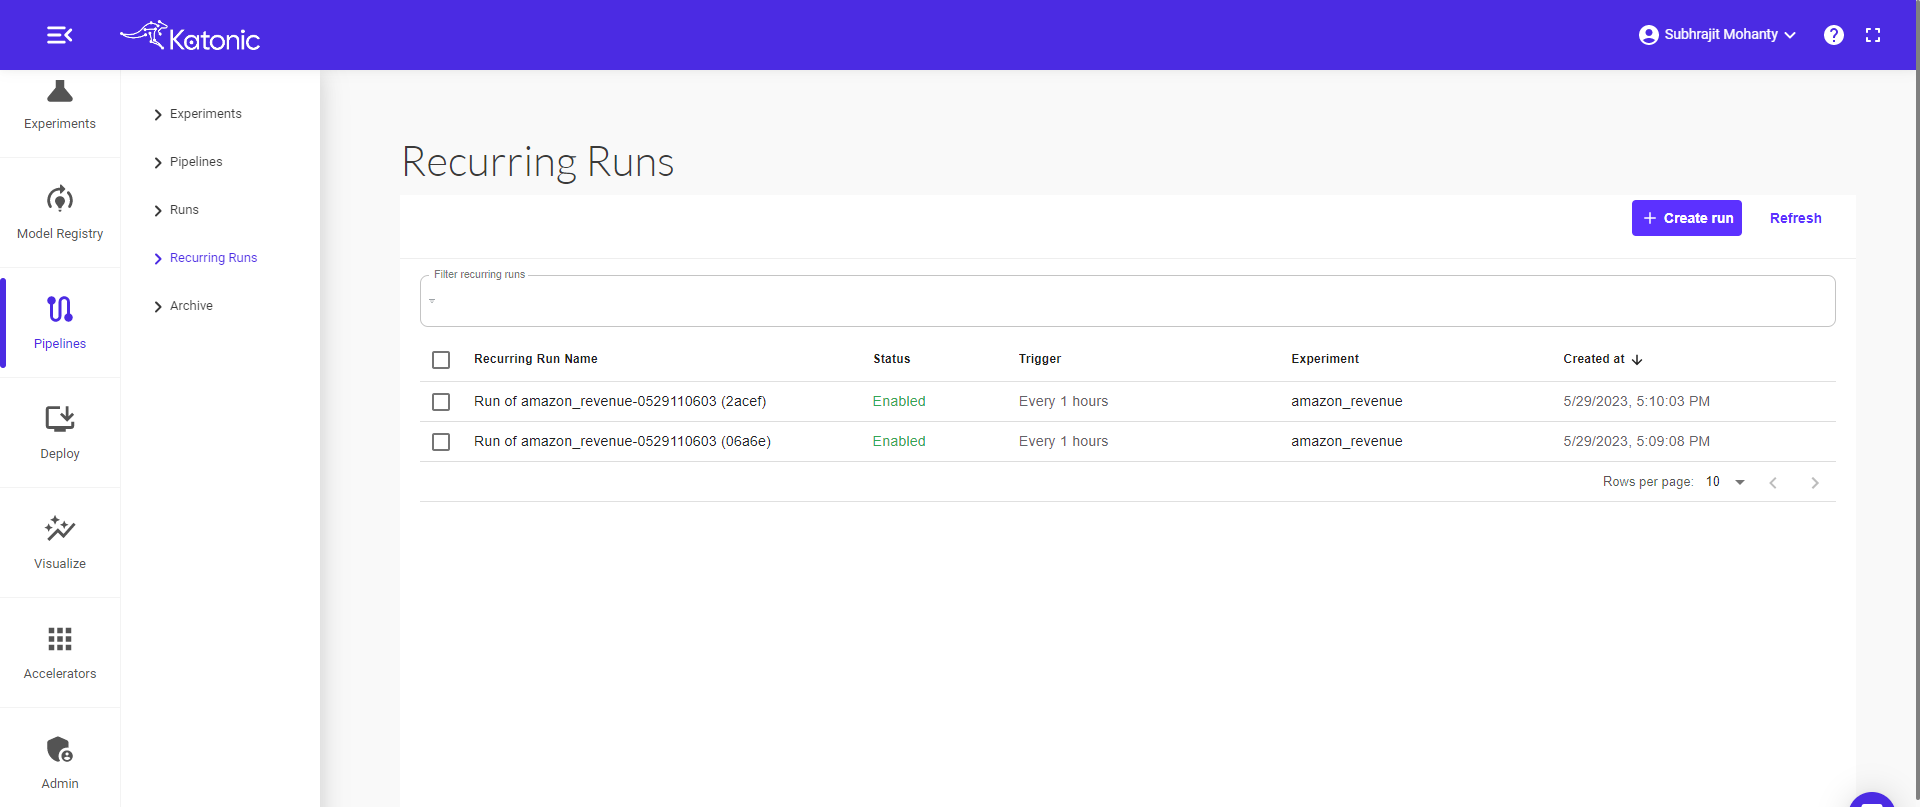
Task: Select all recurring runs checkbox
Action: 441,360
